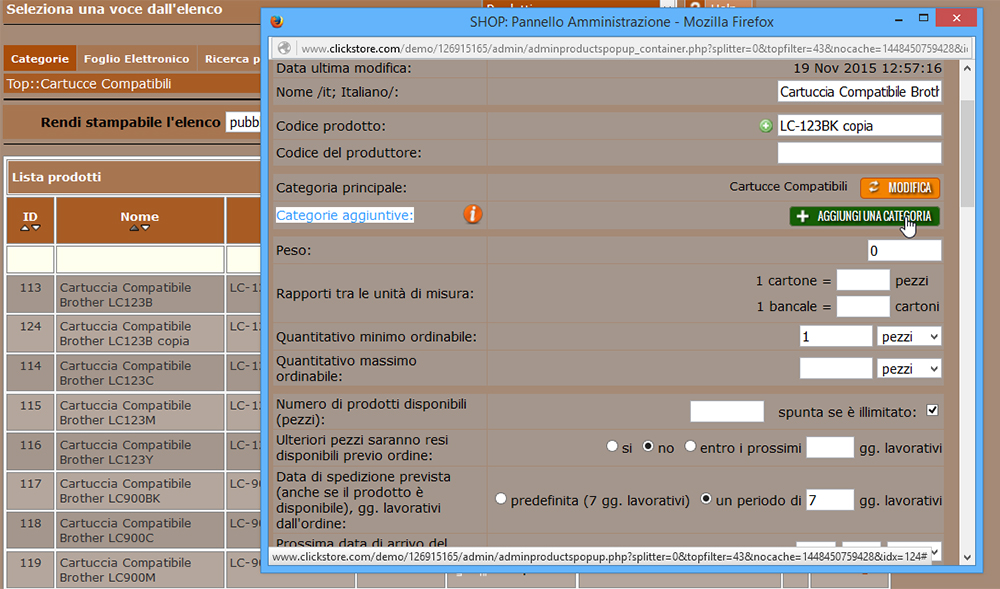Click the green plus icon beside Codice prodotto
The width and height of the screenshot is (1000, 589).
[x=766, y=126]
